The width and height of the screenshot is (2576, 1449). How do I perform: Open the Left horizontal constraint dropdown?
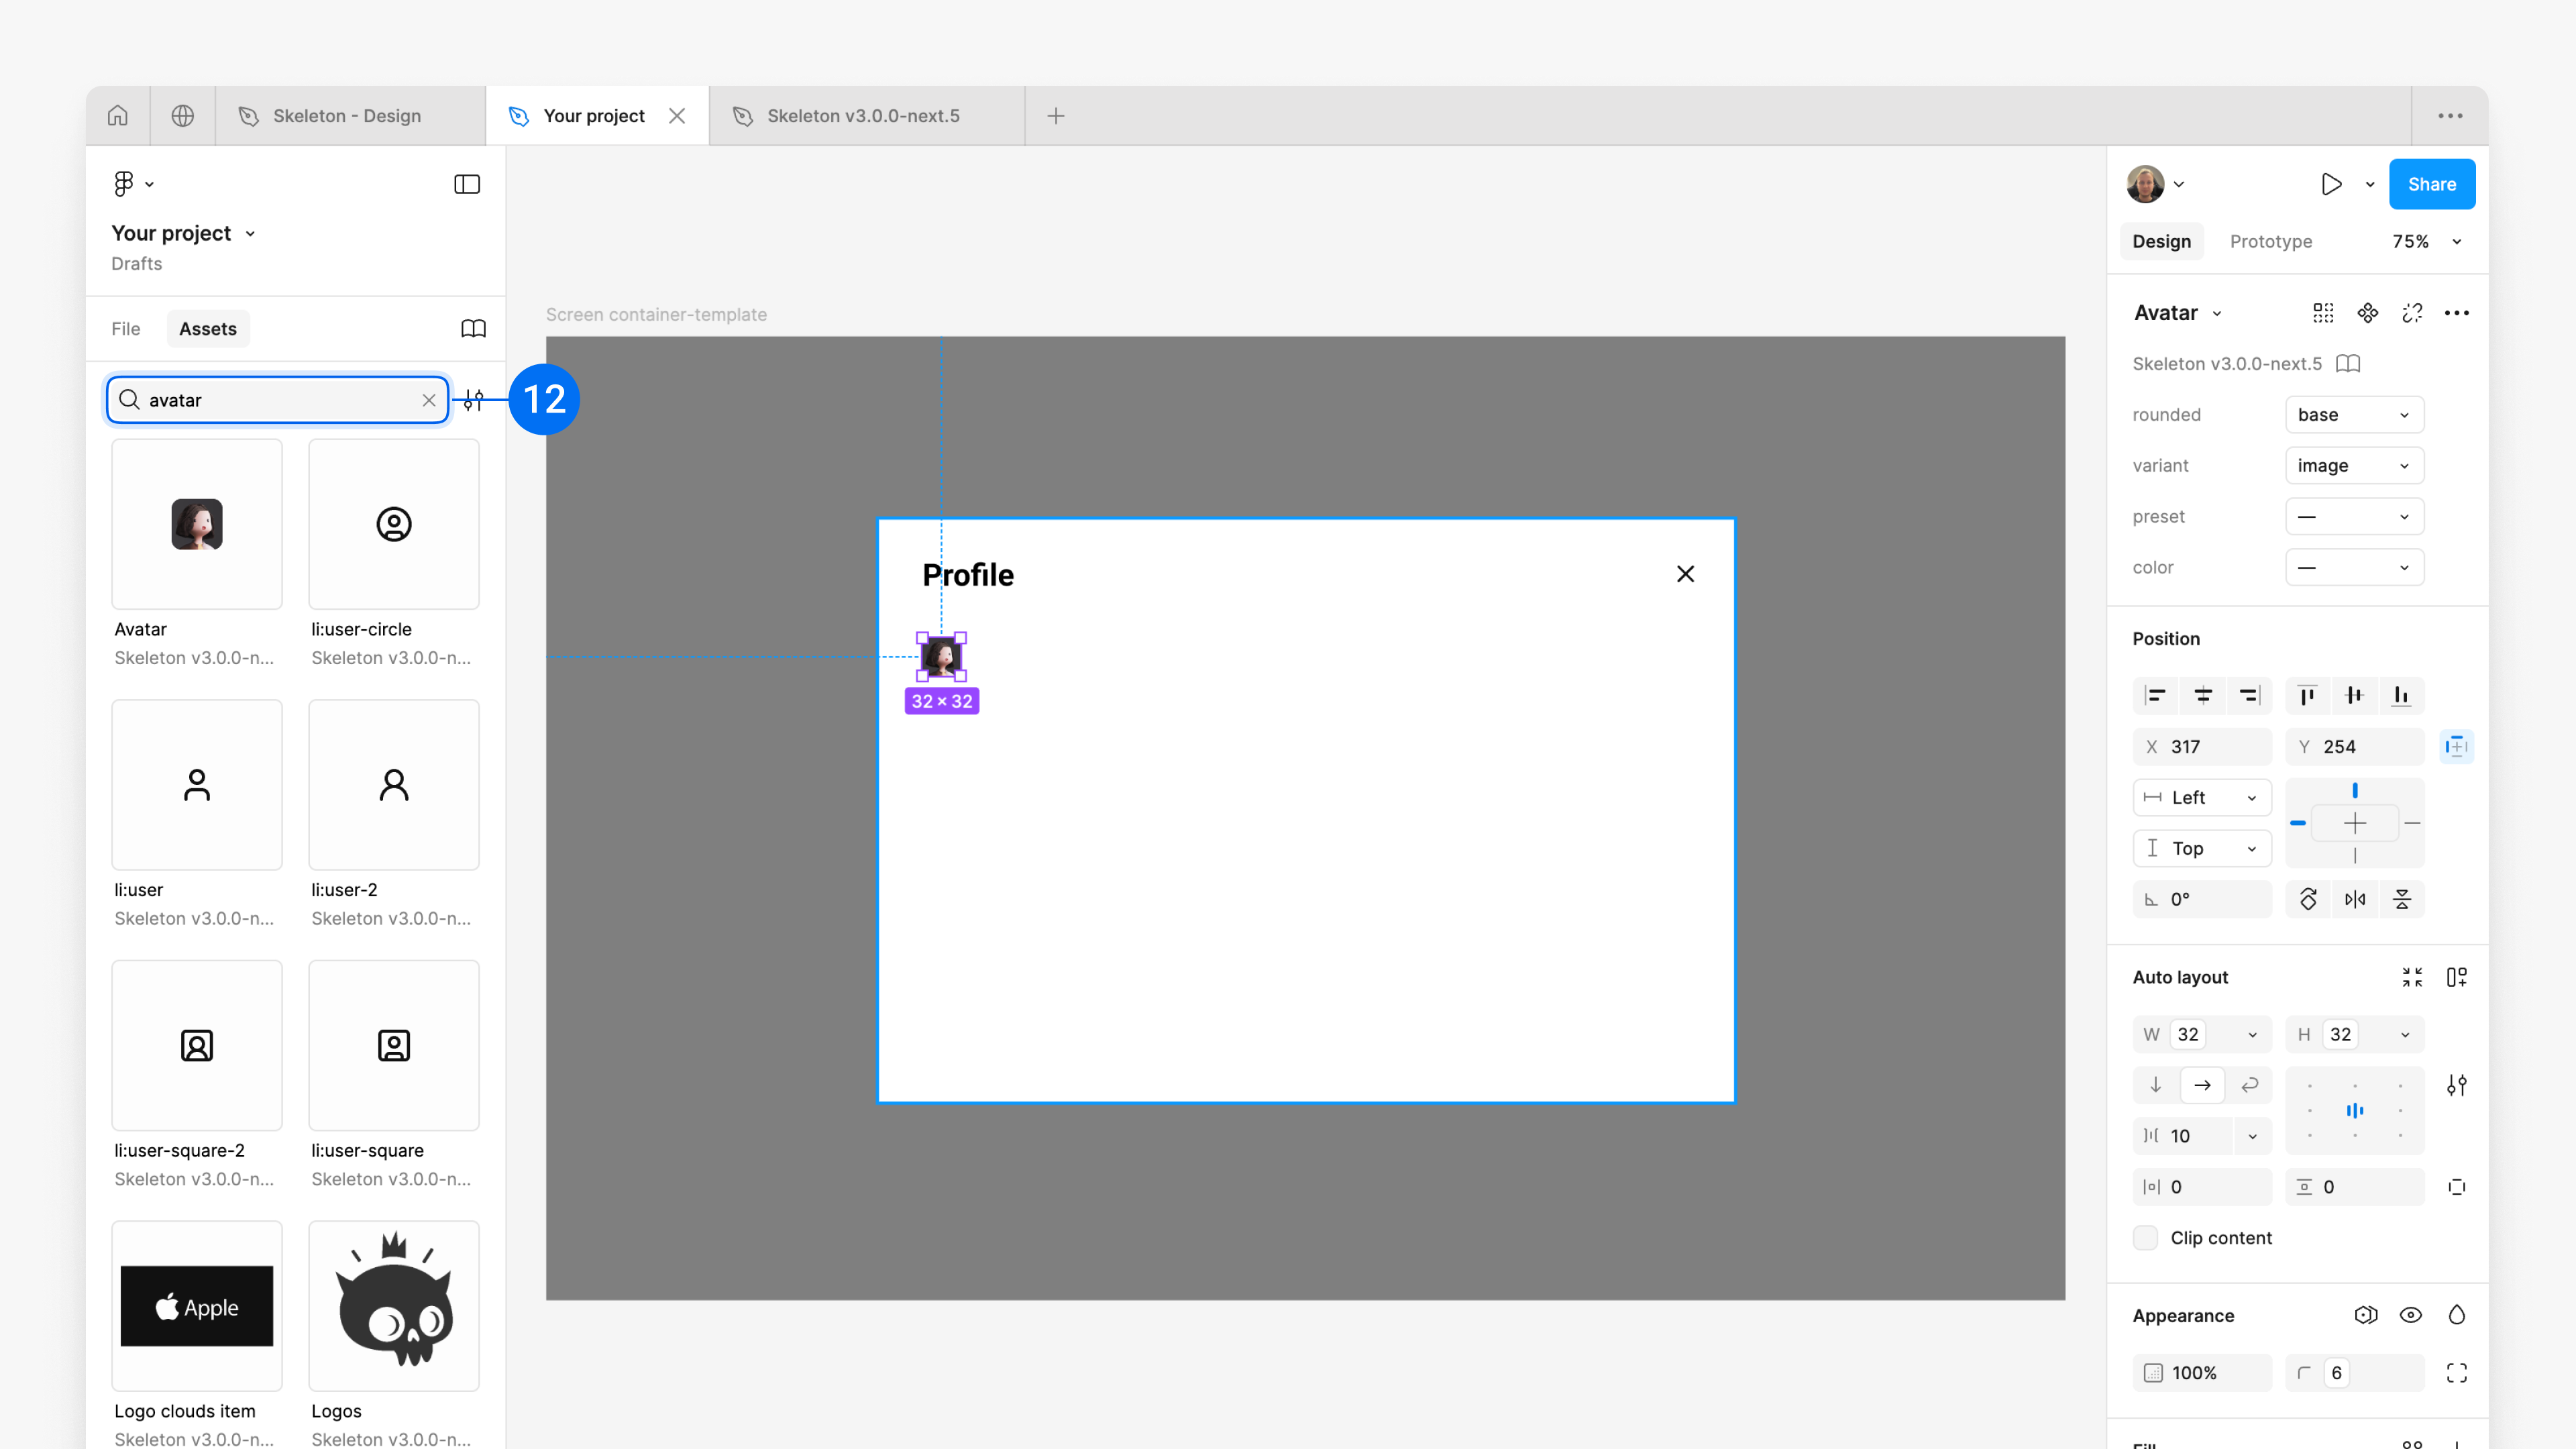click(x=2202, y=798)
